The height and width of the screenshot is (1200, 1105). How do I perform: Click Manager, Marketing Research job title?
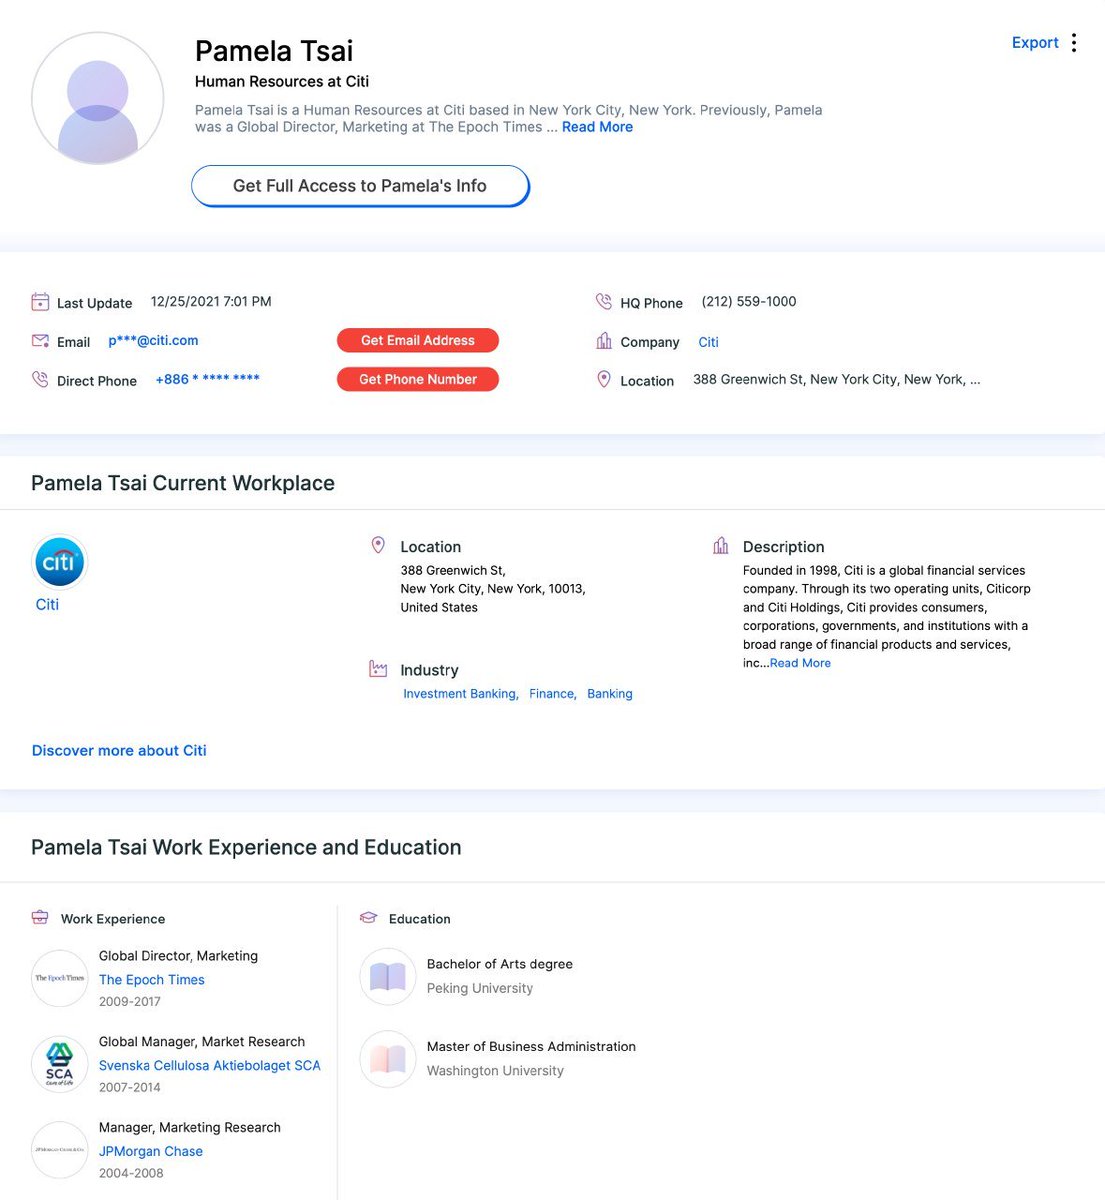pyautogui.click(x=190, y=1128)
